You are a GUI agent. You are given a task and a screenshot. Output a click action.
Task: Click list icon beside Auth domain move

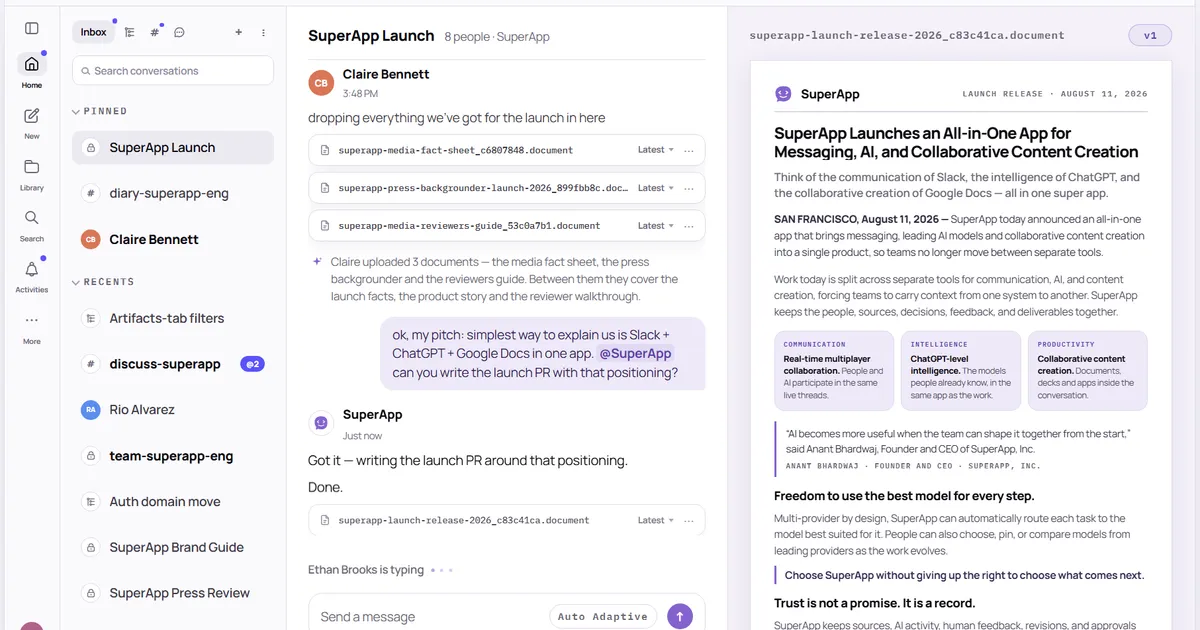[x=91, y=501]
